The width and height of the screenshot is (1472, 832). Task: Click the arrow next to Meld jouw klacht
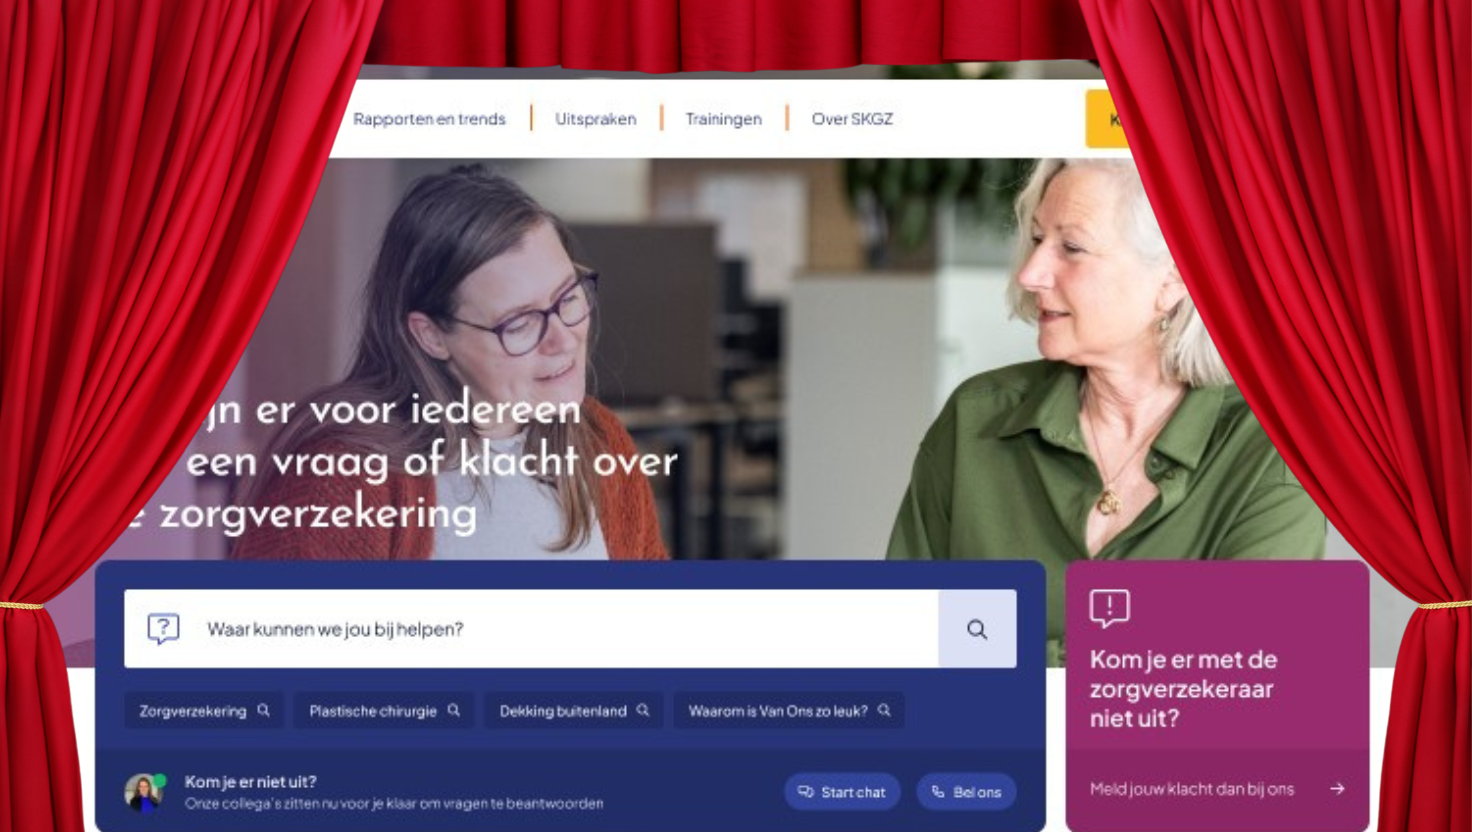coord(1337,789)
